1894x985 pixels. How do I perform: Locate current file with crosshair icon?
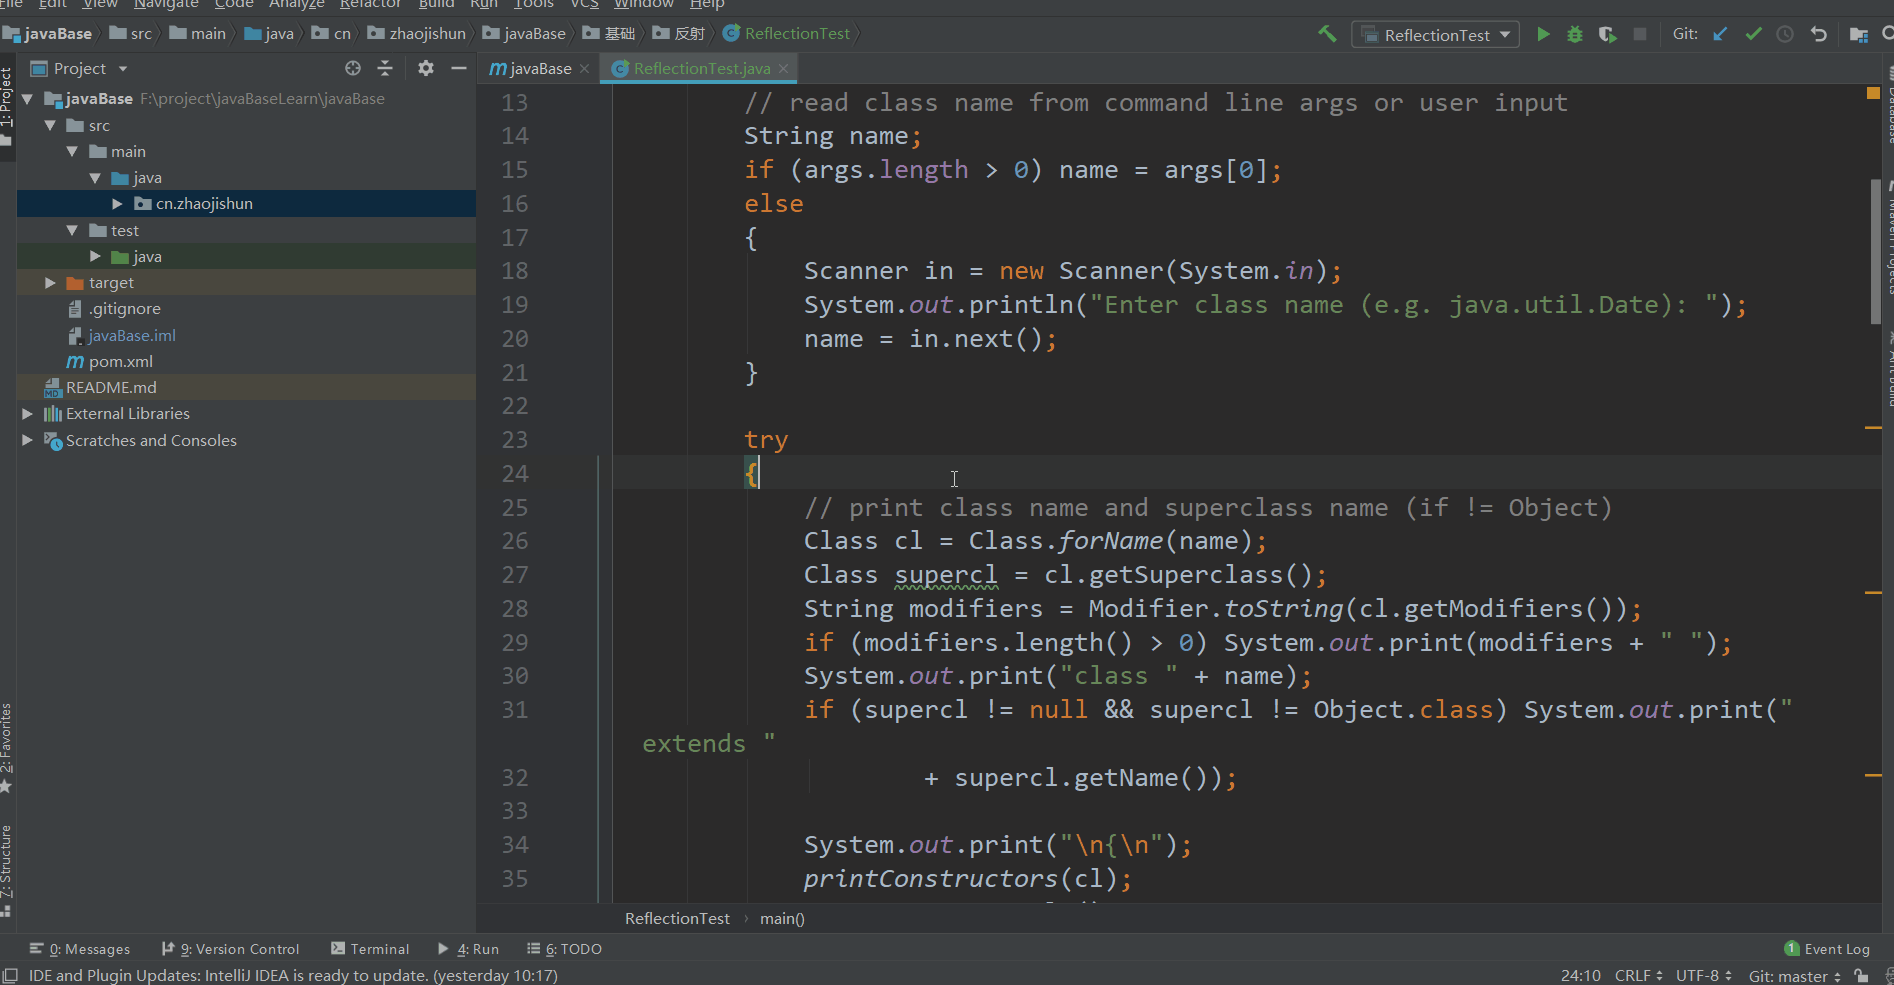[353, 68]
